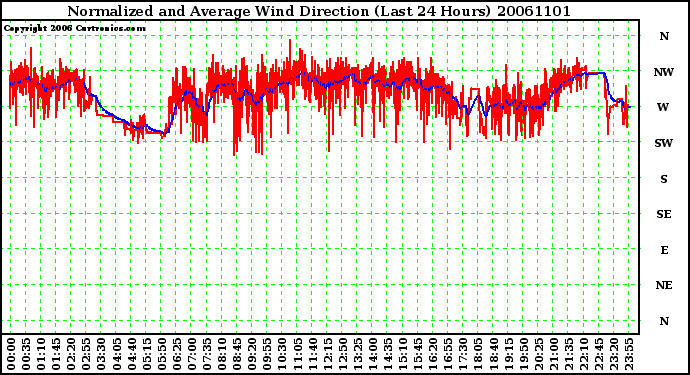The width and height of the screenshot is (690, 375).
Task: Click the 01:10 time axis label
Action: (x=41, y=355)
